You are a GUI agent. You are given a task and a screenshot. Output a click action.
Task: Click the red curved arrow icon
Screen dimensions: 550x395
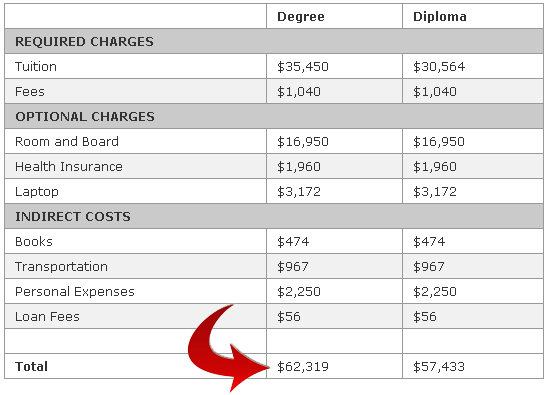(x=228, y=348)
